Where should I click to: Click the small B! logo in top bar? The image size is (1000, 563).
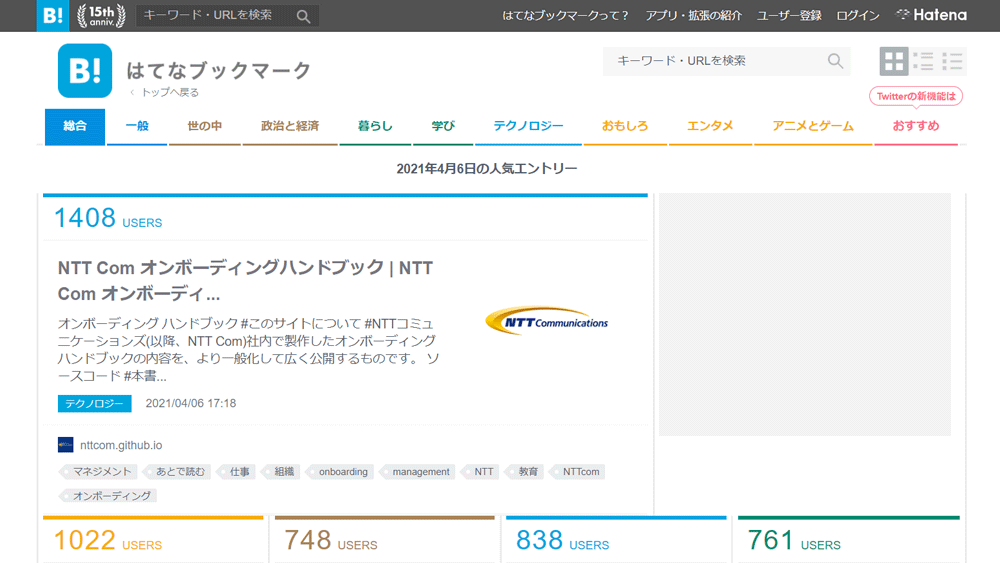point(52,15)
